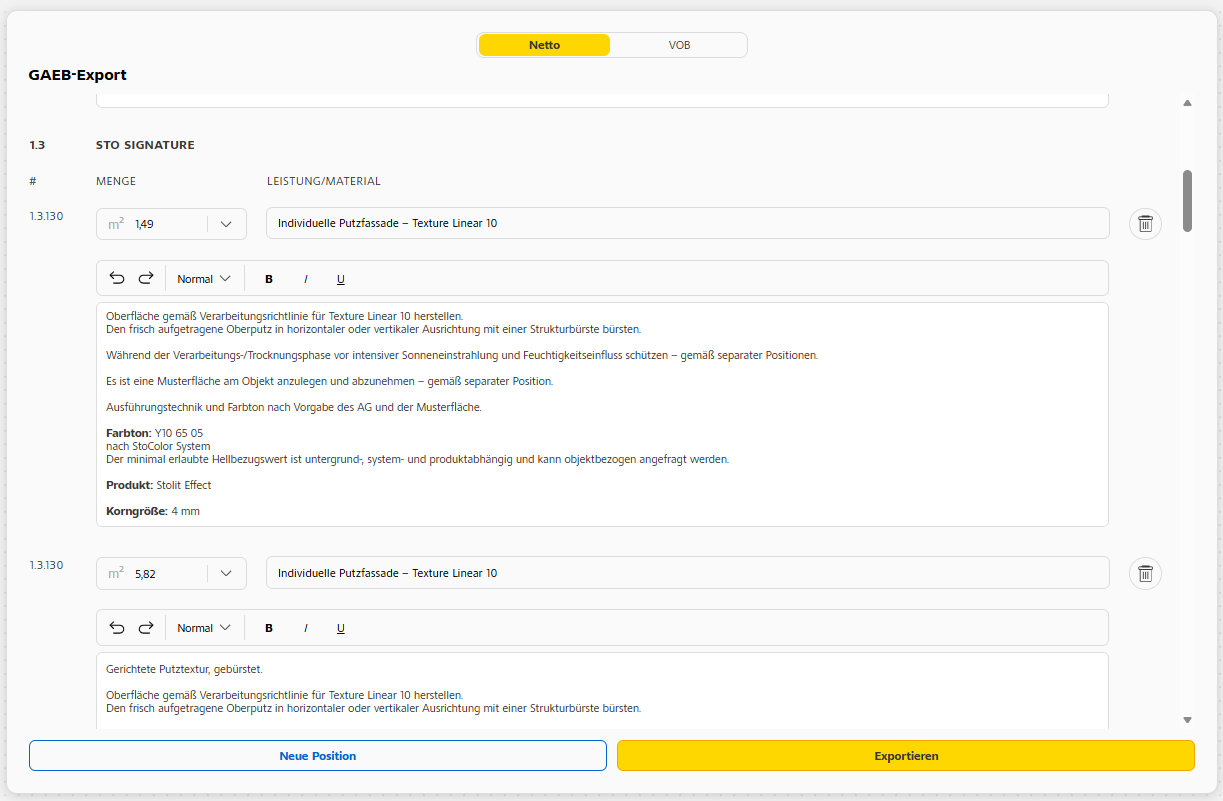This screenshot has height=801, width=1223.
Task: Click the 'GAEB-Export' title
Action: pos(78,75)
